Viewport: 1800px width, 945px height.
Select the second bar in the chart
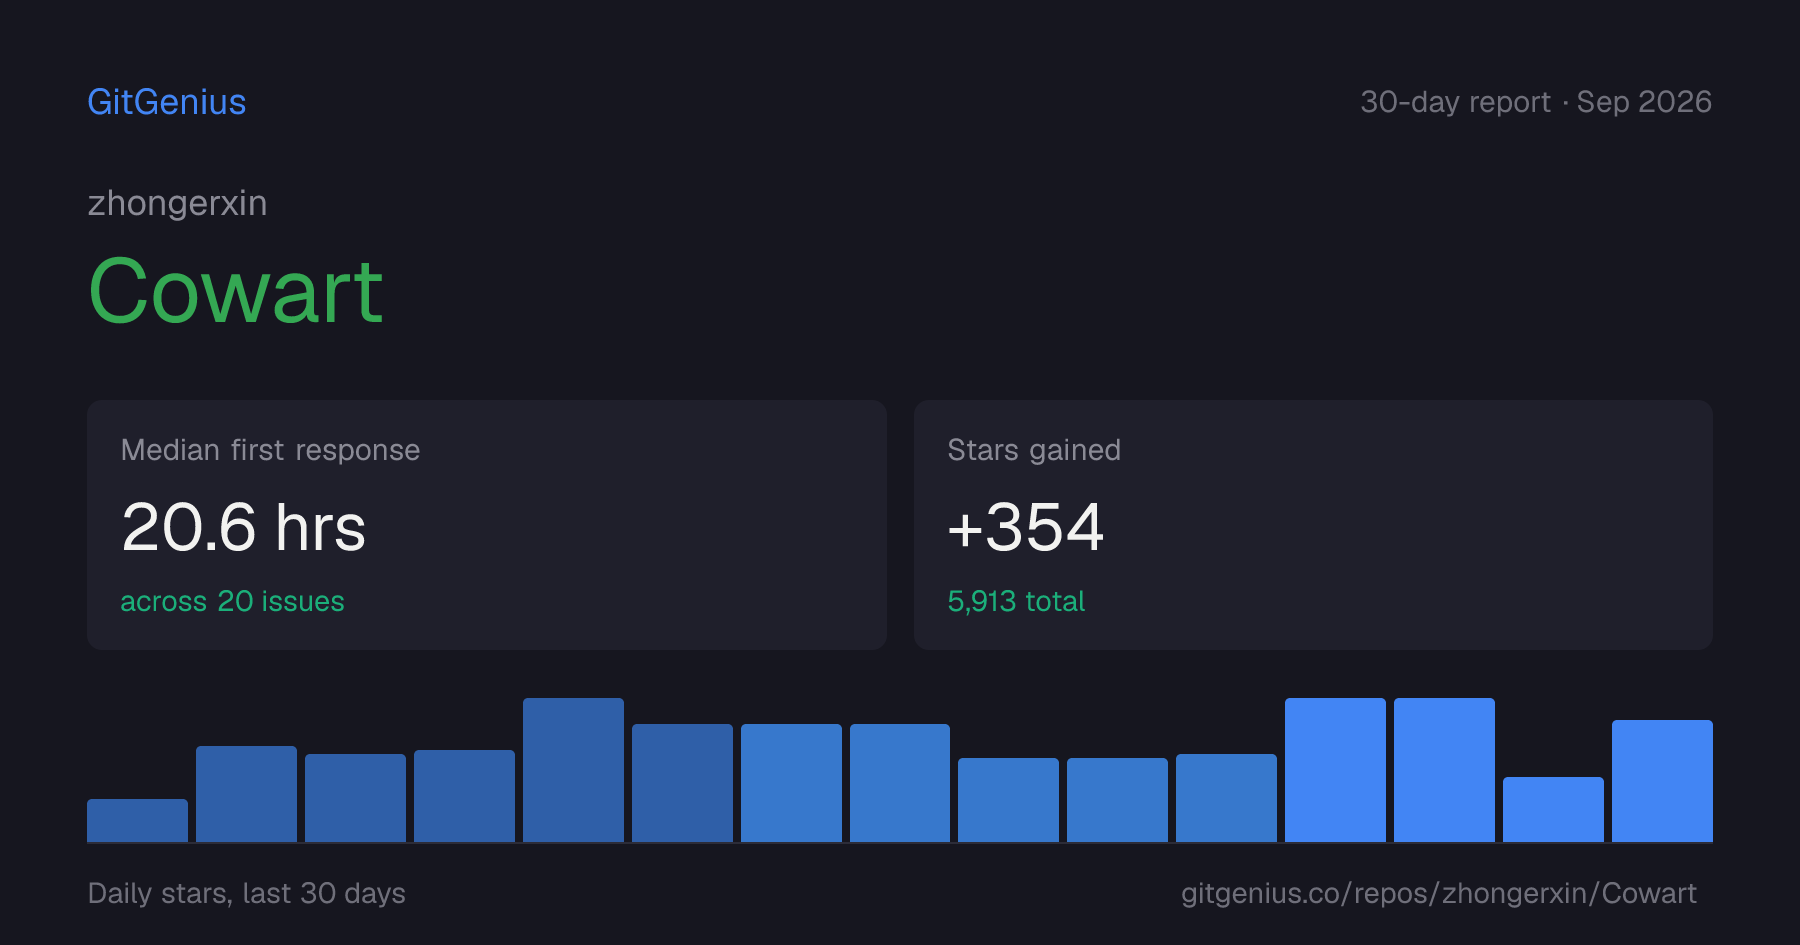[246, 794]
